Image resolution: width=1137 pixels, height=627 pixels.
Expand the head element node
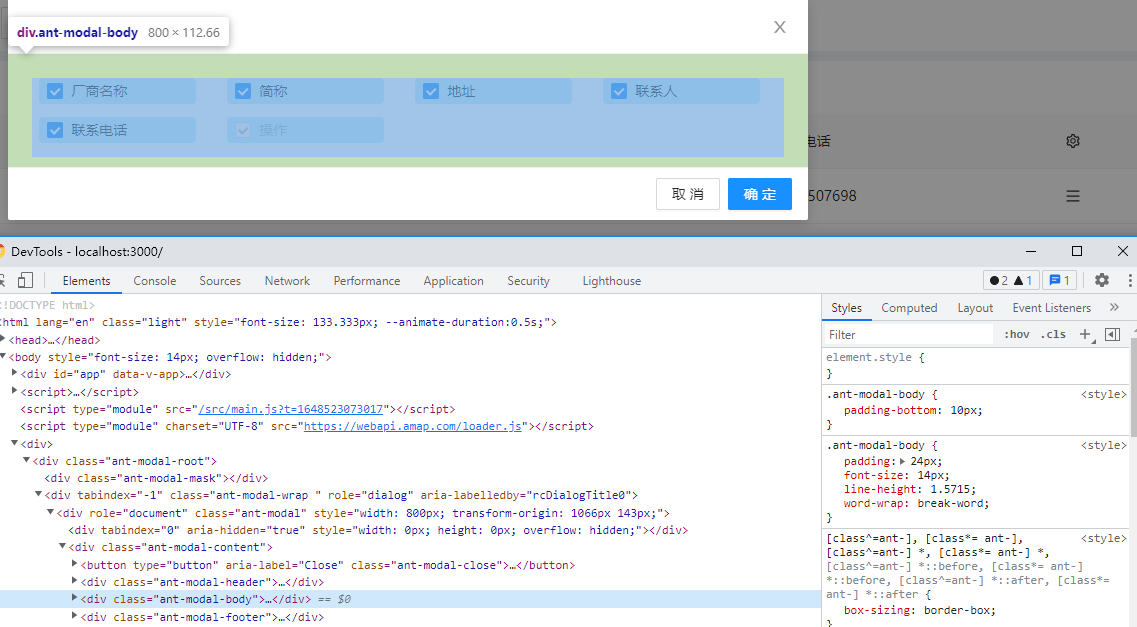3,339
